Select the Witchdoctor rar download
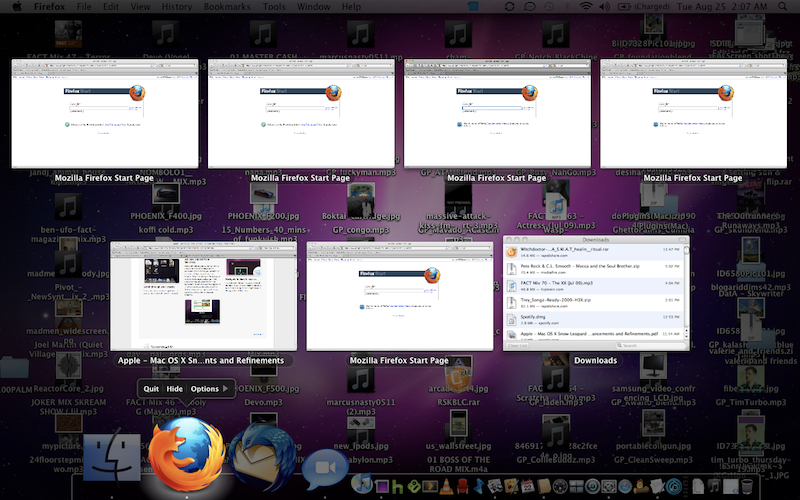The width and height of the screenshot is (800, 500). (x=594, y=252)
